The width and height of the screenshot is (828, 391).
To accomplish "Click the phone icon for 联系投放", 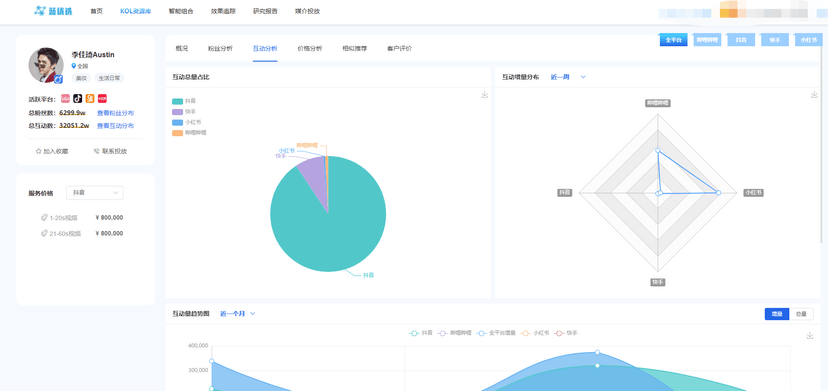I will [97, 151].
